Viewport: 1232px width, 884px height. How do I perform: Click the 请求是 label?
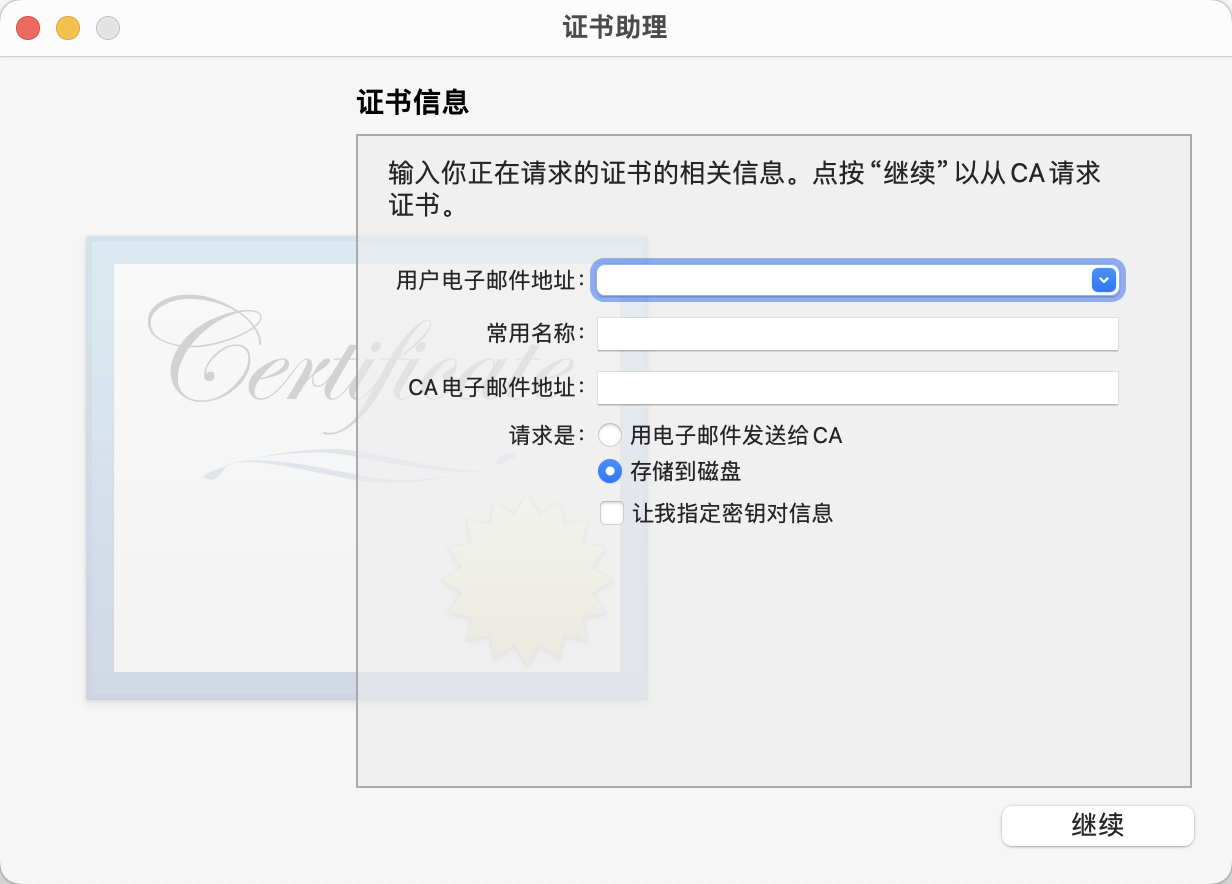pyautogui.click(x=547, y=436)
